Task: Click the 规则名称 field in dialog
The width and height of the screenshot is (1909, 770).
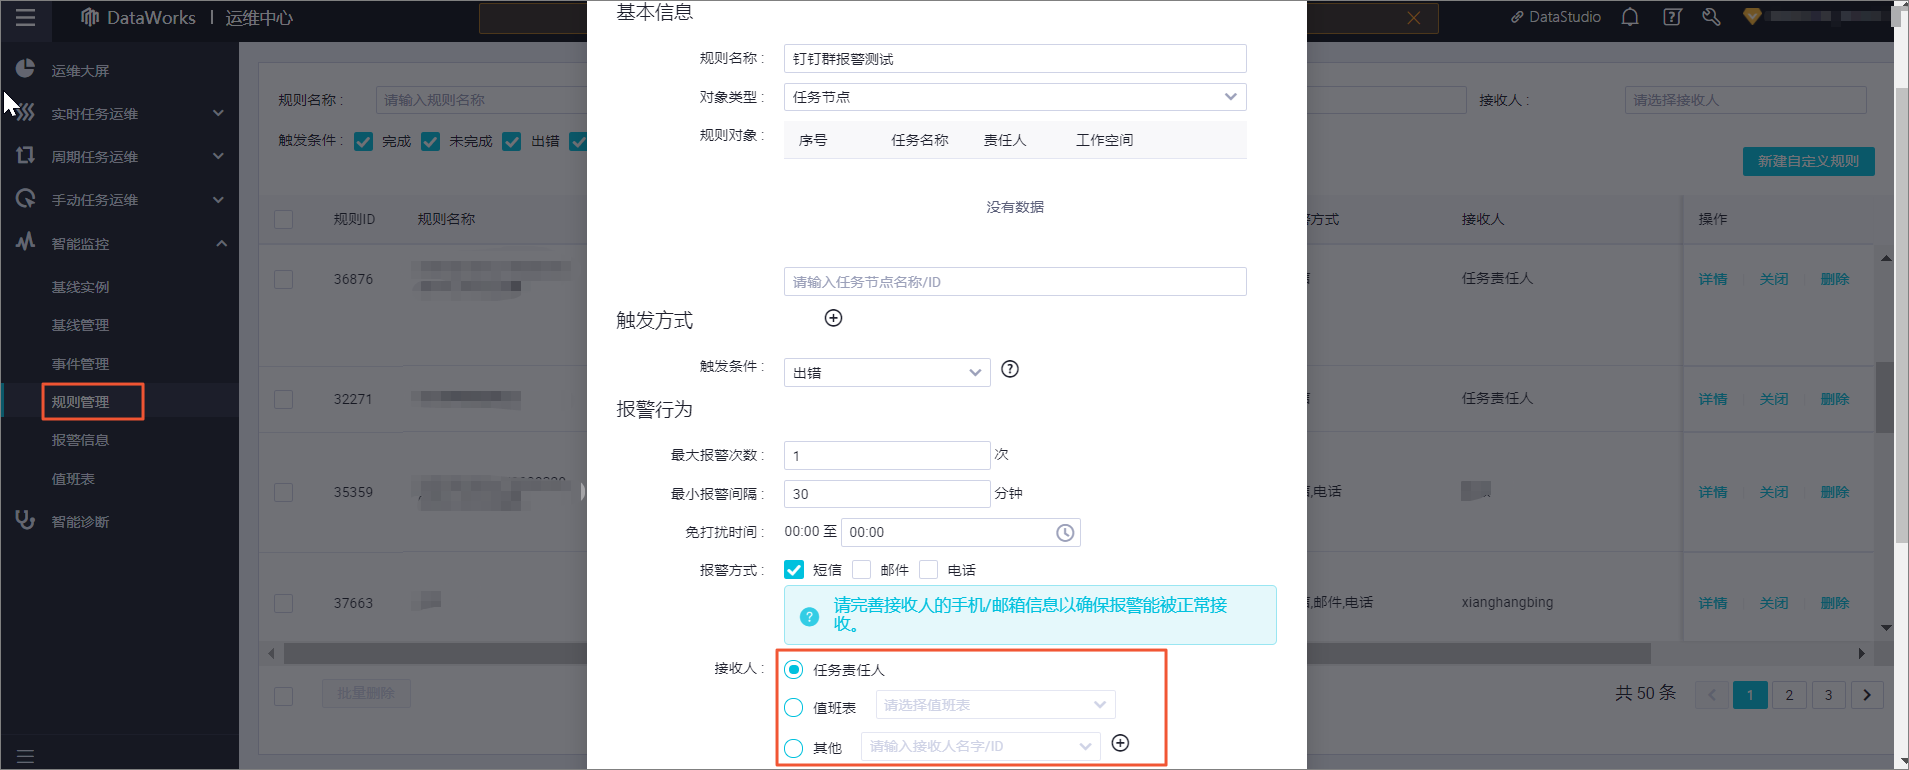Action: pyautogui.click(x=1015, y=59)
